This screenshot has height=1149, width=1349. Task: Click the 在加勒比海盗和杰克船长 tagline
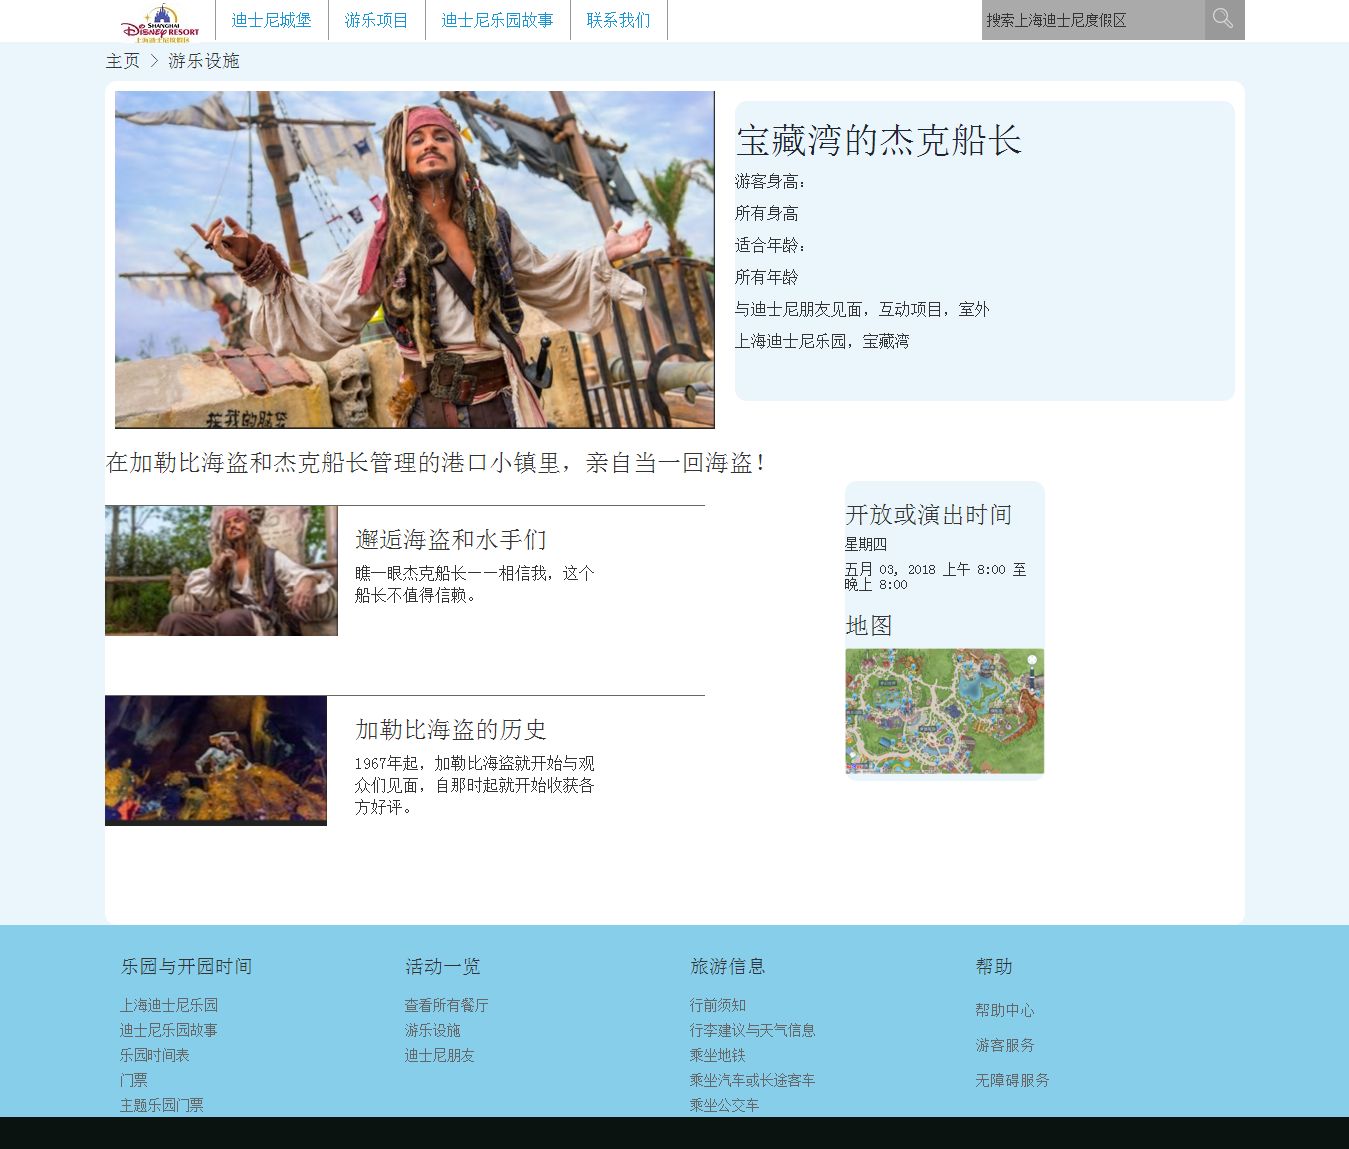(x=436, y=463)
